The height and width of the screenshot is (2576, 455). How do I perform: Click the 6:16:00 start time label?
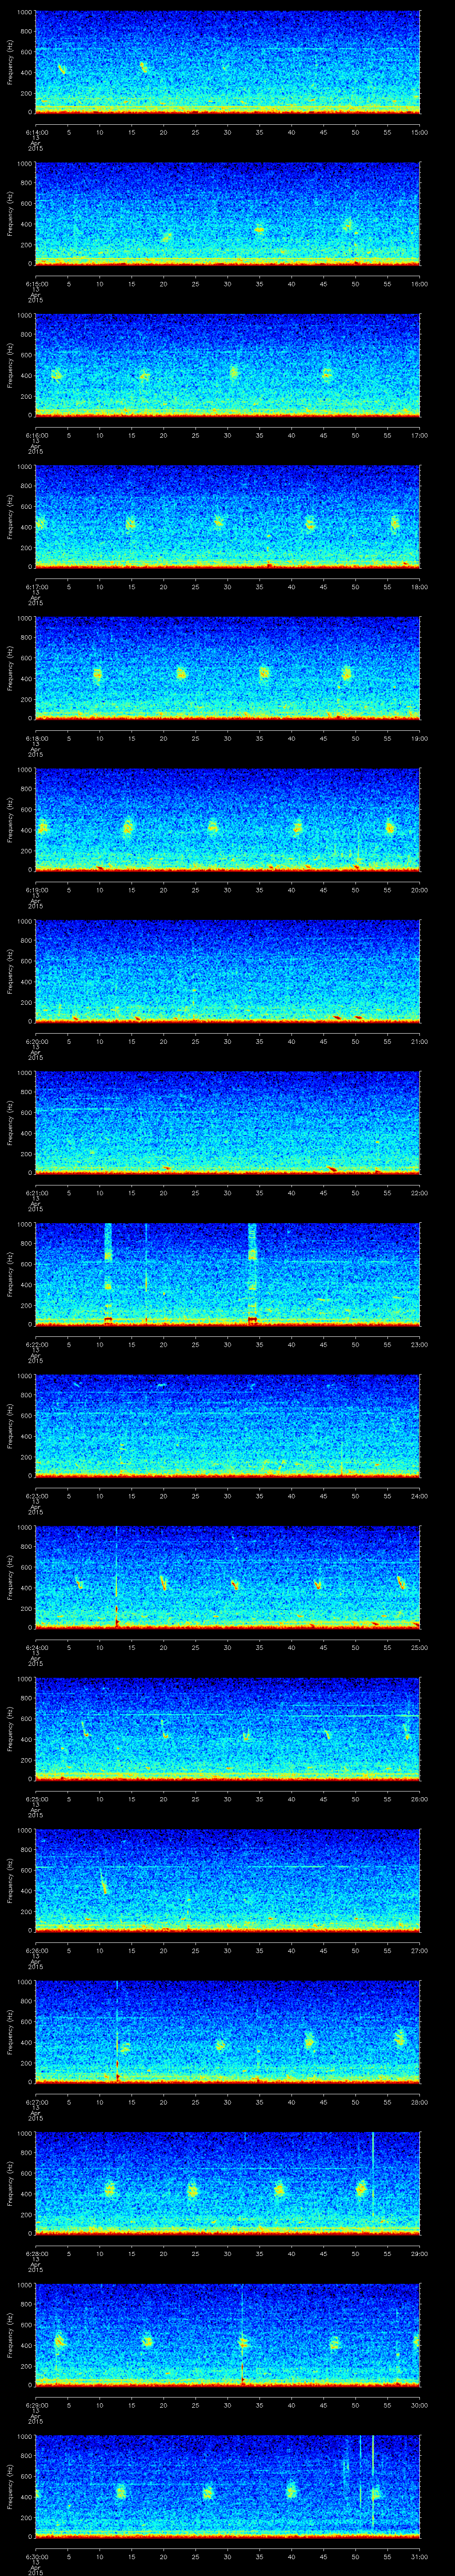click(36, 435)
